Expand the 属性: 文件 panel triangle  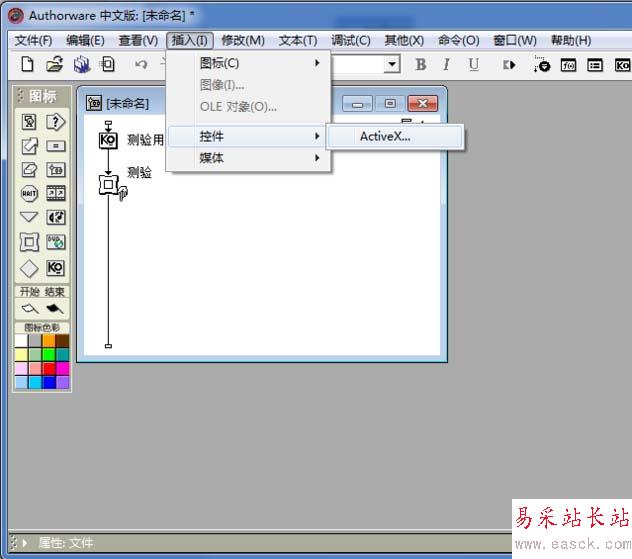pos(25,543)
